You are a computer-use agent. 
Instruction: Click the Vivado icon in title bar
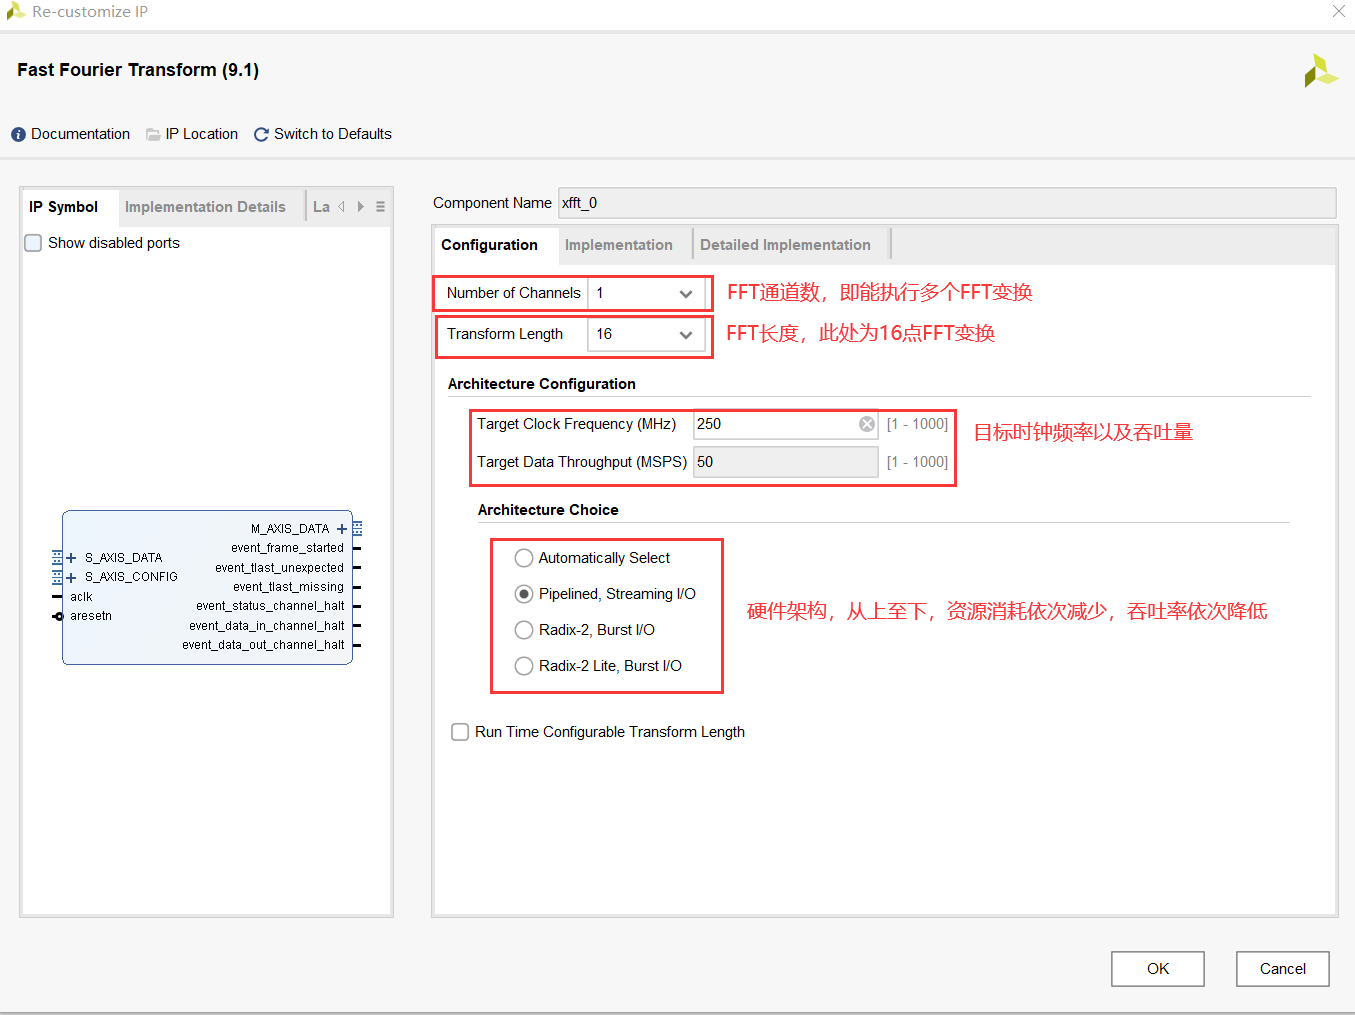tap(15, 11)
